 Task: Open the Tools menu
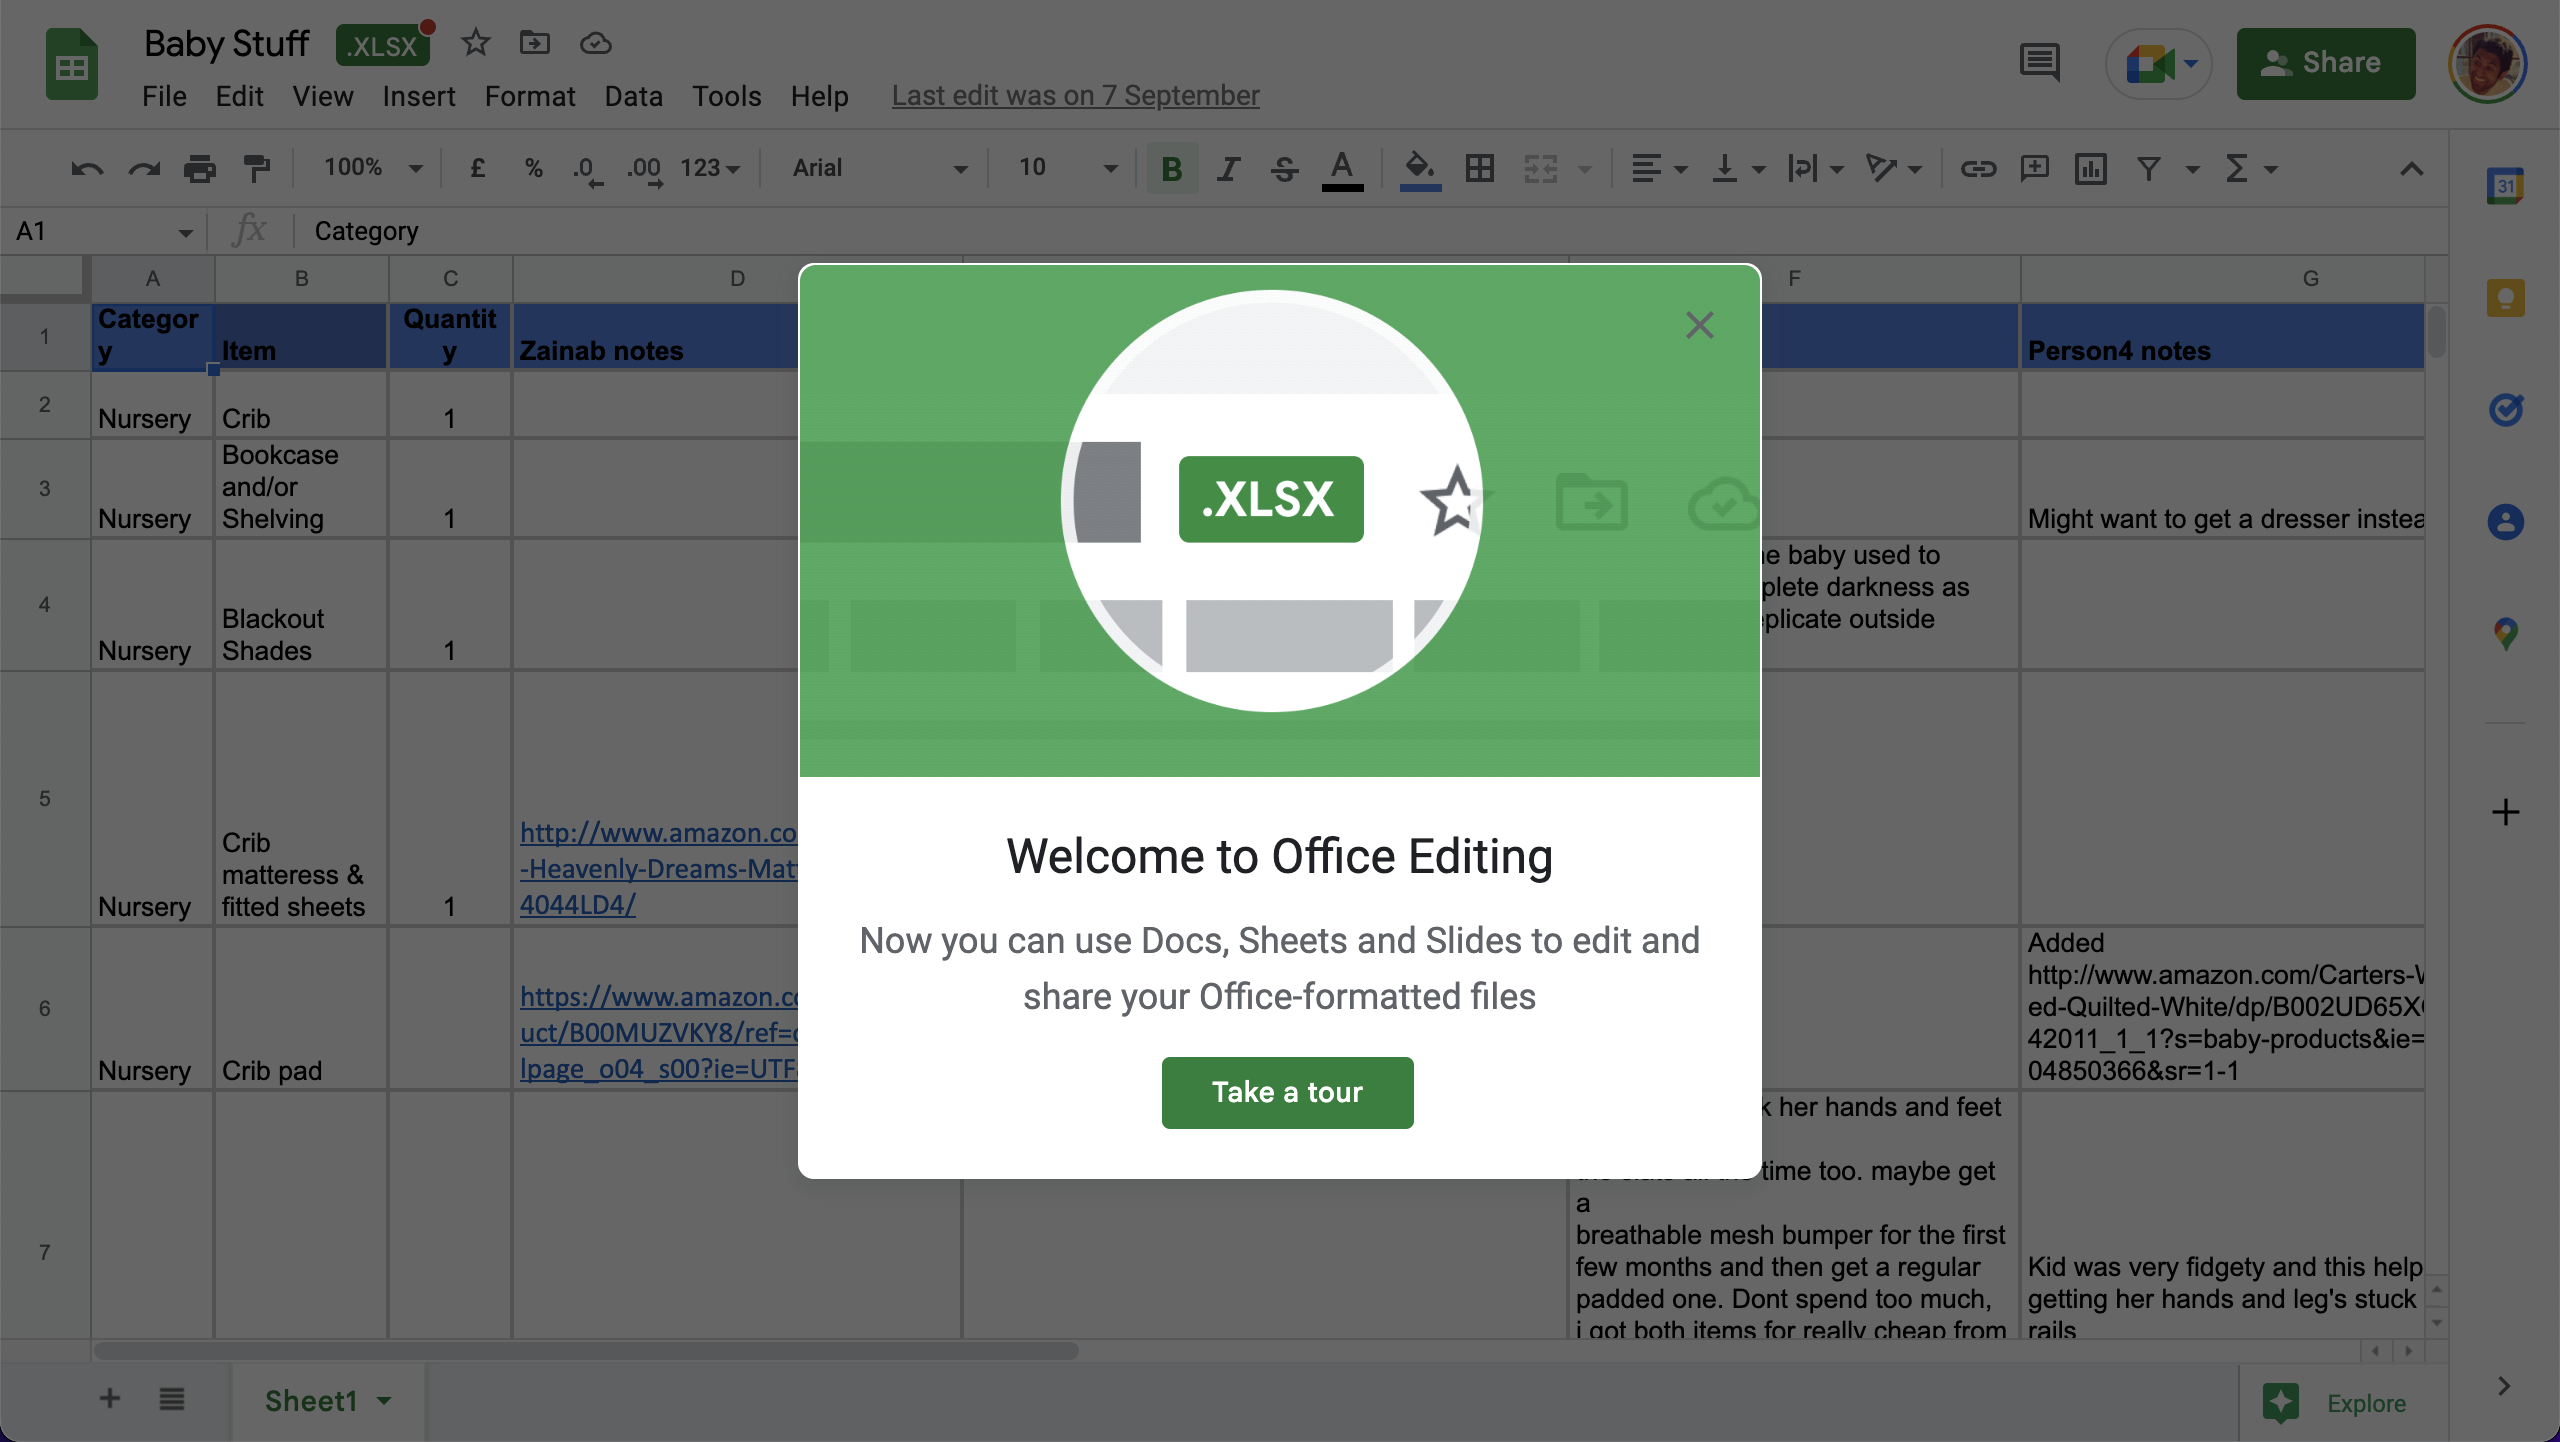(x=727, y=96)
